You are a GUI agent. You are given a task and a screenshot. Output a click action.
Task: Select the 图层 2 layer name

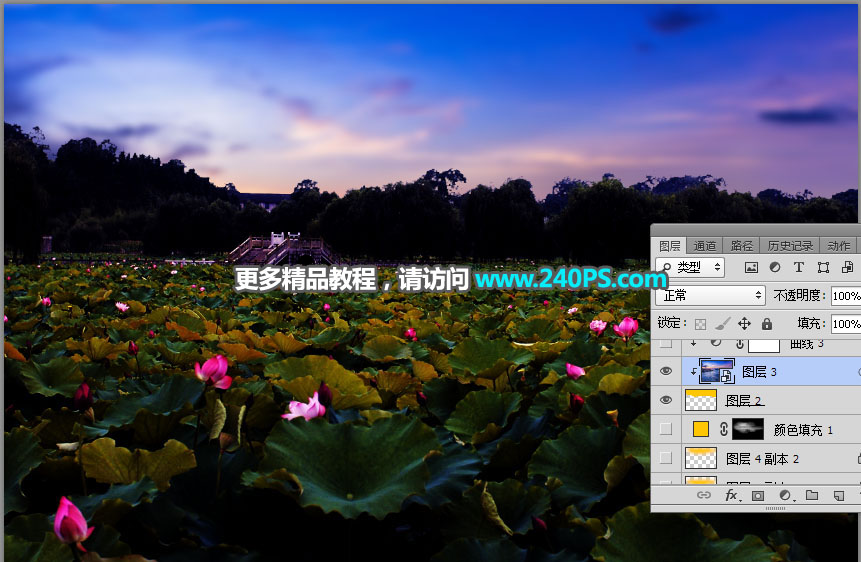(x=744, y=400)
